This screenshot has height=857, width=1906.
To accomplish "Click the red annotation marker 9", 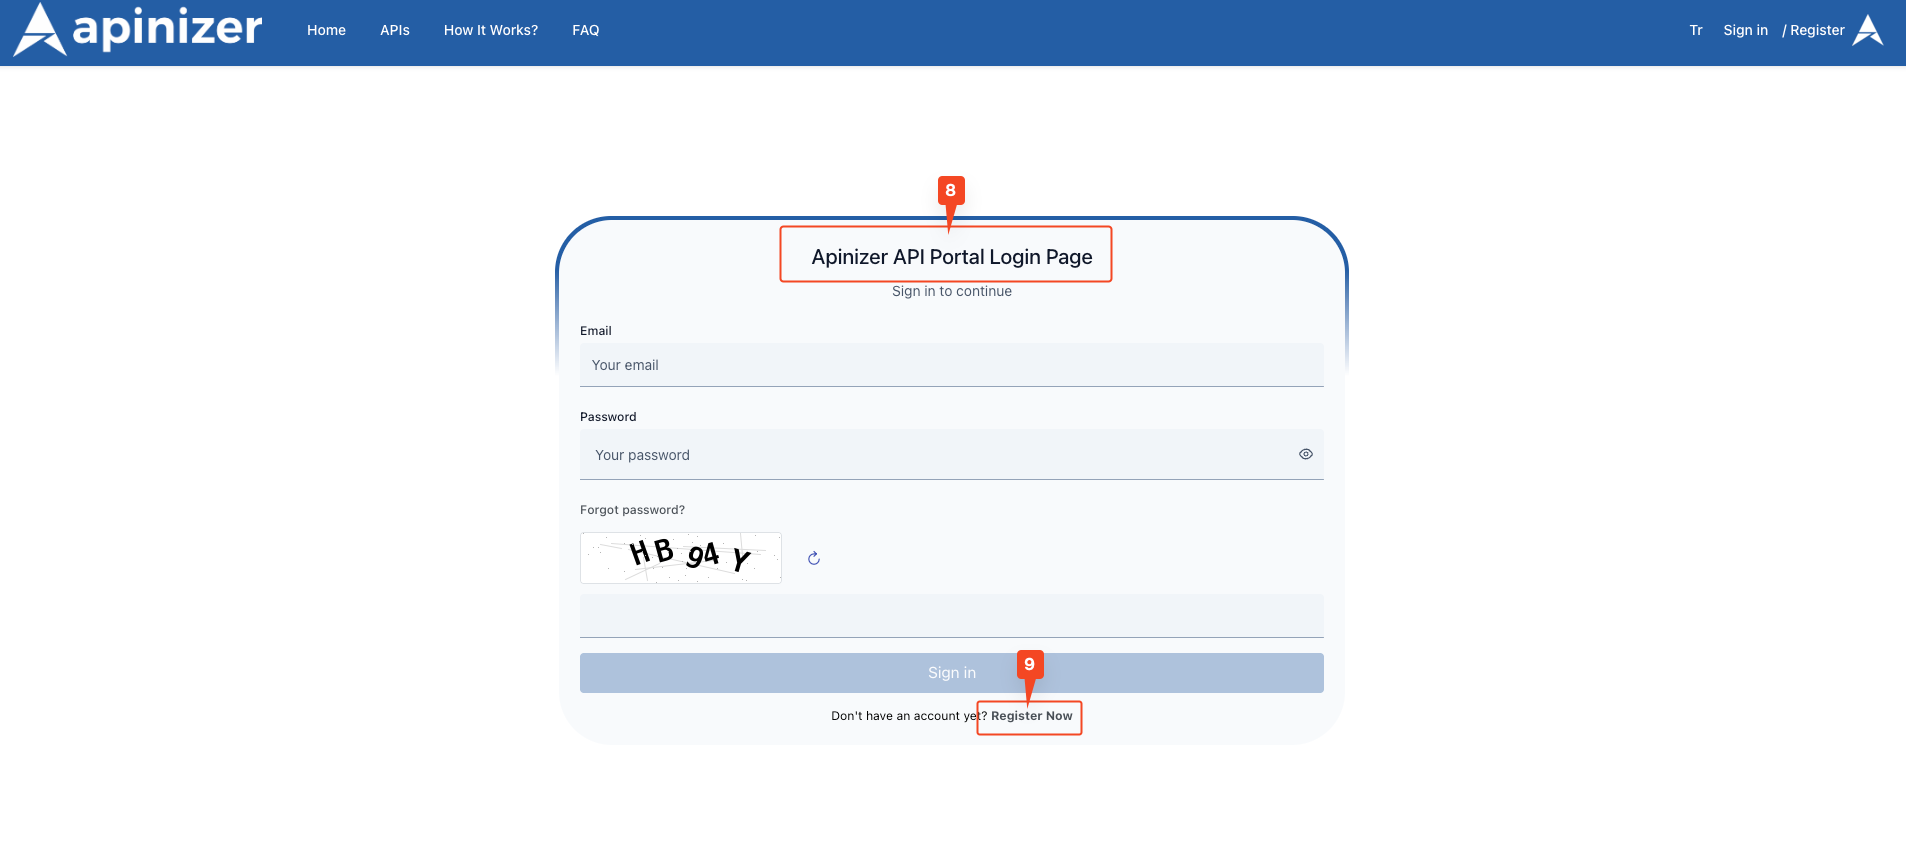I will coord(1030,665).
